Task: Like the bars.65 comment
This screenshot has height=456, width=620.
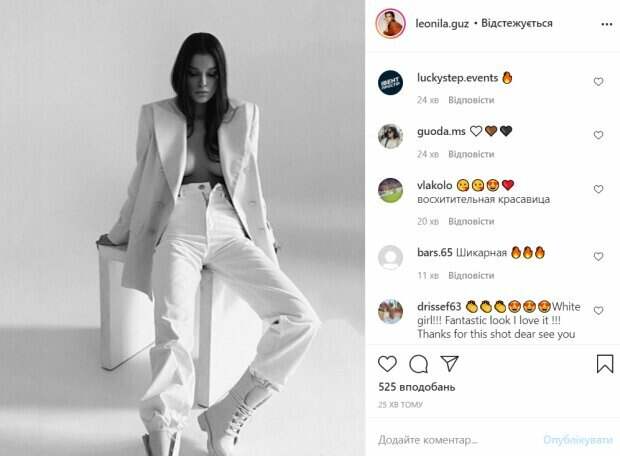Action: (x=598, y=256)
